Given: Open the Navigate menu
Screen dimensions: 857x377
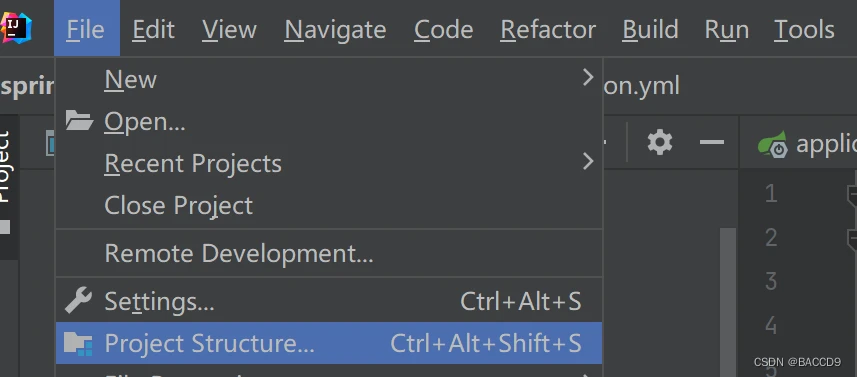Looking at the screenshot, I should tap(335, 29).
